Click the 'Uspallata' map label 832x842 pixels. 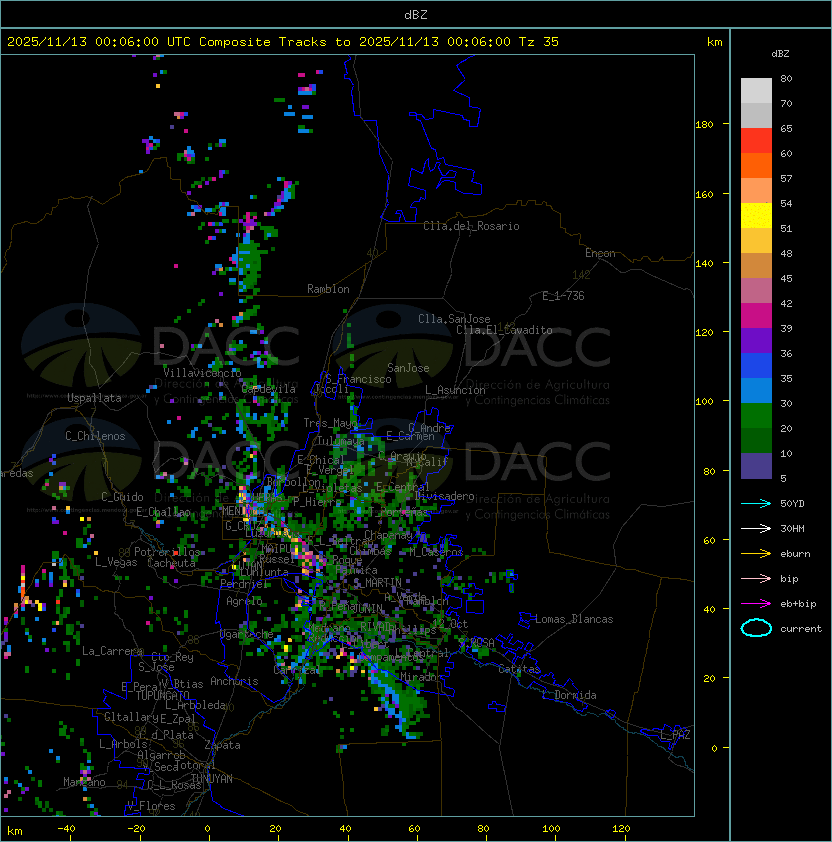point(94,398)
